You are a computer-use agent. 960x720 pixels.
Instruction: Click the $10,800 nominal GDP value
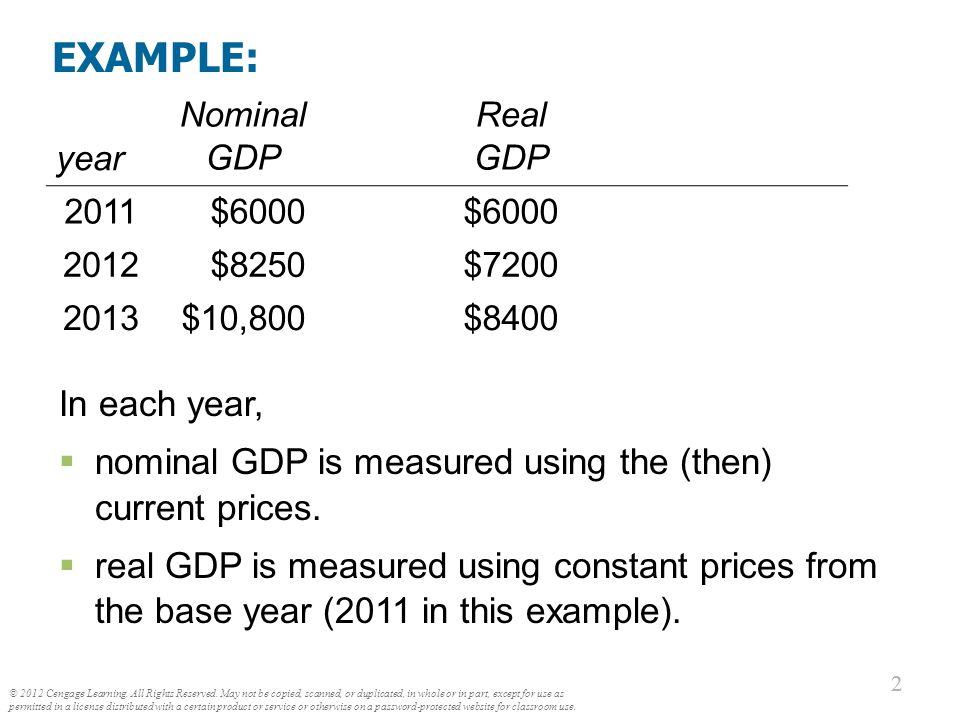pos(243,319)
